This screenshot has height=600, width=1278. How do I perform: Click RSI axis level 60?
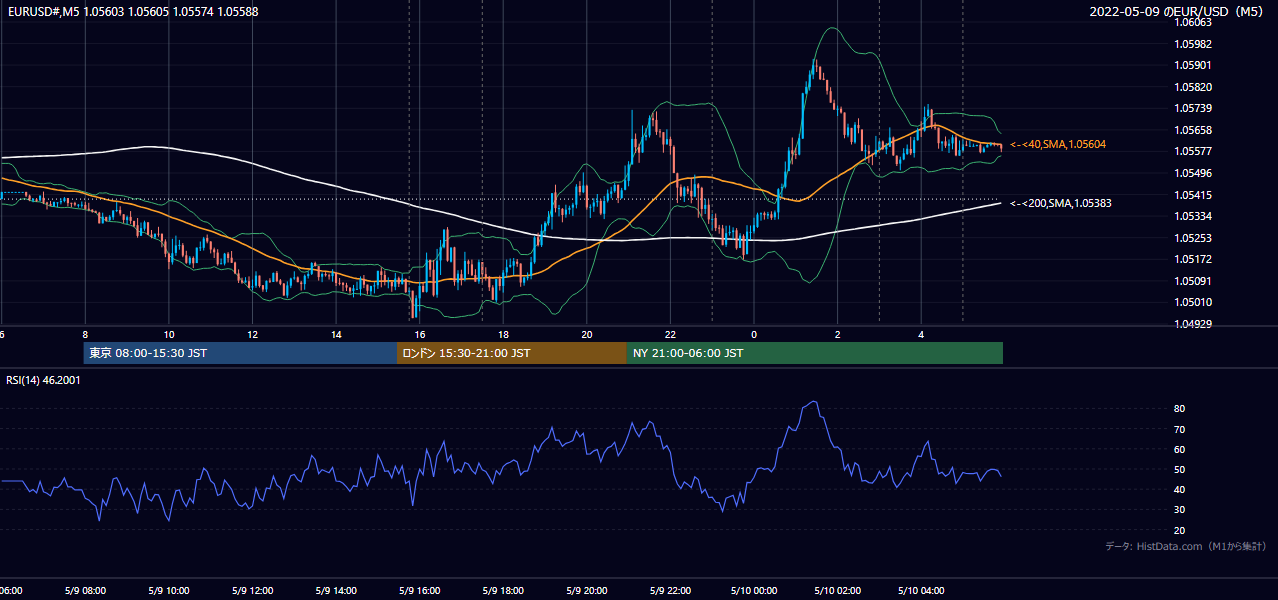point(1180,449)
